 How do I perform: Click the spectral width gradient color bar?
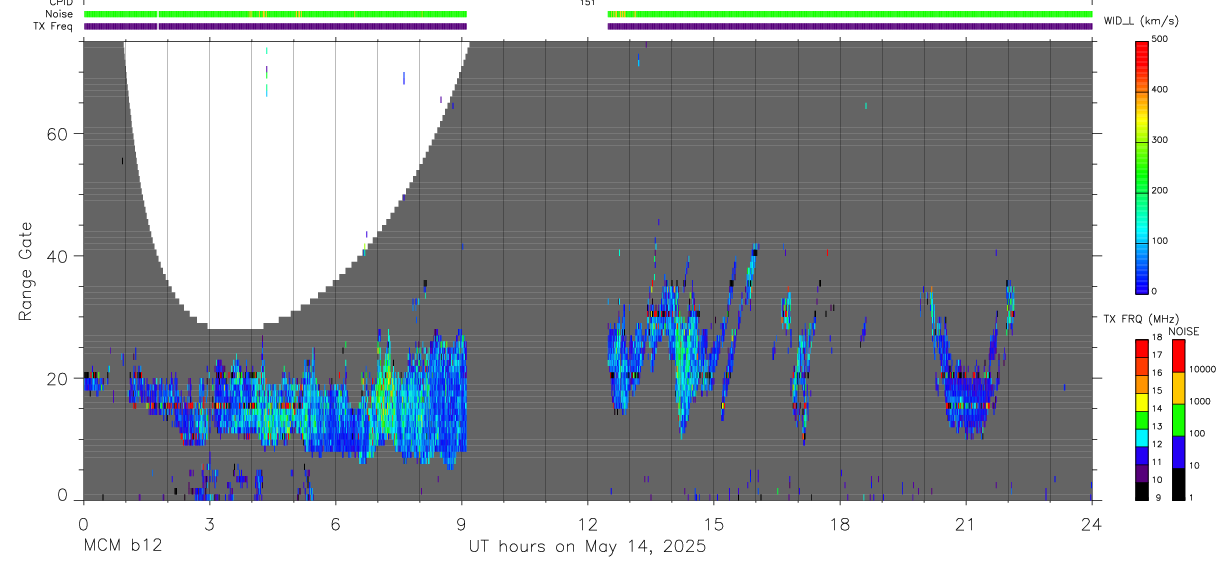(1142, 166)
